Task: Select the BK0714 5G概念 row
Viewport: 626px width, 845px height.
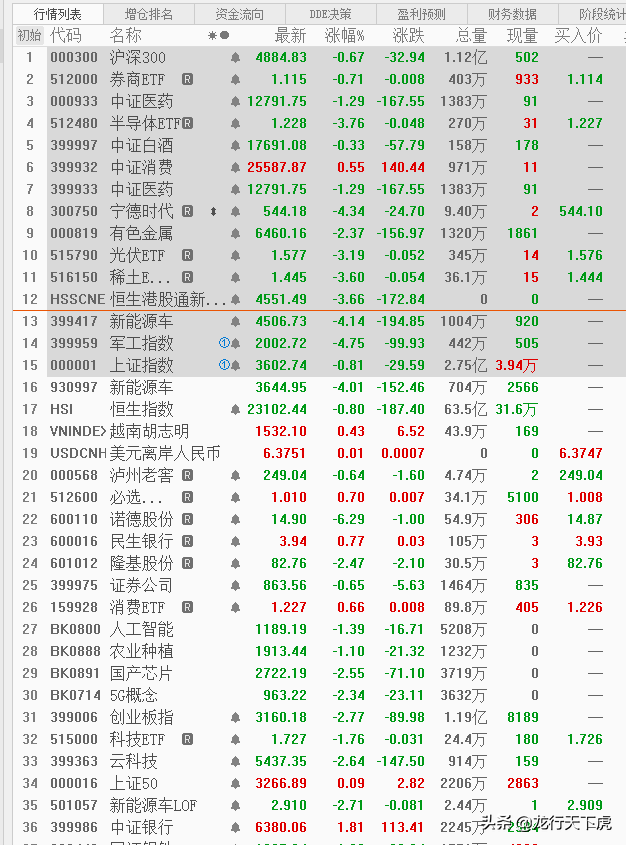Action: coord(319,695)
